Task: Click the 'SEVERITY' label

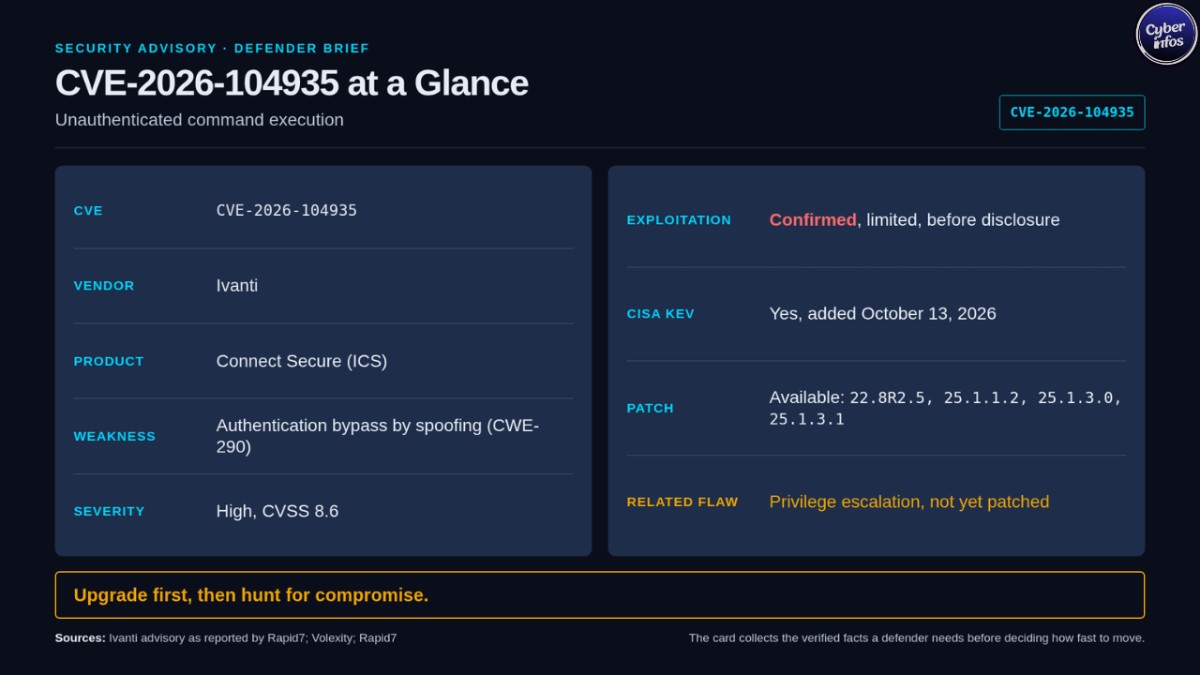Action: point(109,511)
